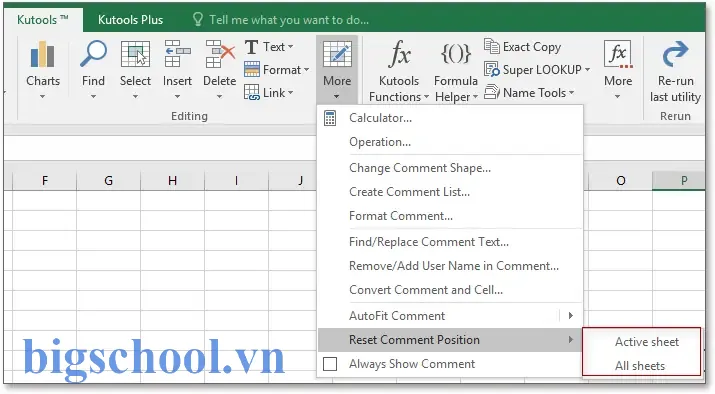
Task: Select column O header
Action: [x=621, y=181]
